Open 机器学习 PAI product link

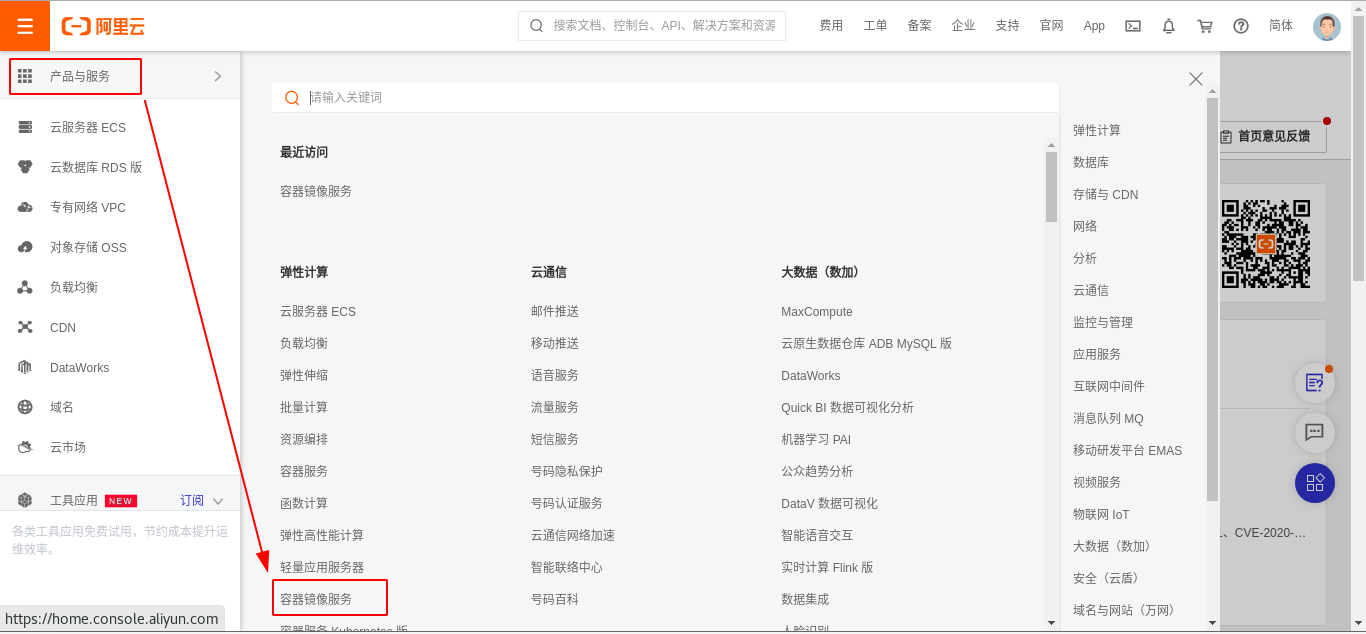click(x=816, y=439)
